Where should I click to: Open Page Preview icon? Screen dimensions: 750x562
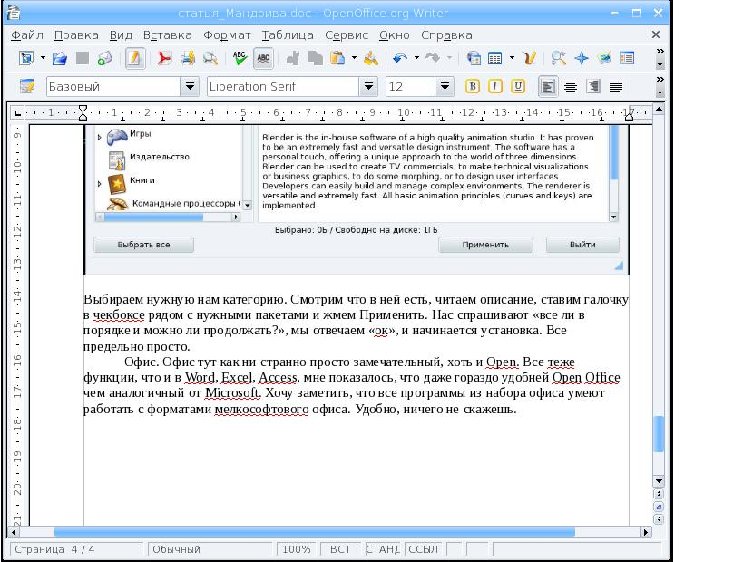click(210, 58)
